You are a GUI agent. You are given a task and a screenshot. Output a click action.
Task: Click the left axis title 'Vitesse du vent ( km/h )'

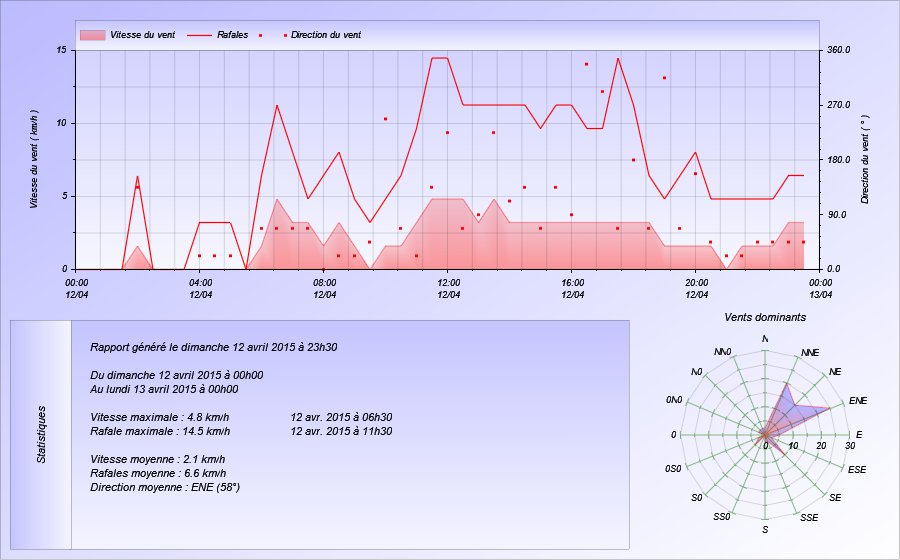34,159
